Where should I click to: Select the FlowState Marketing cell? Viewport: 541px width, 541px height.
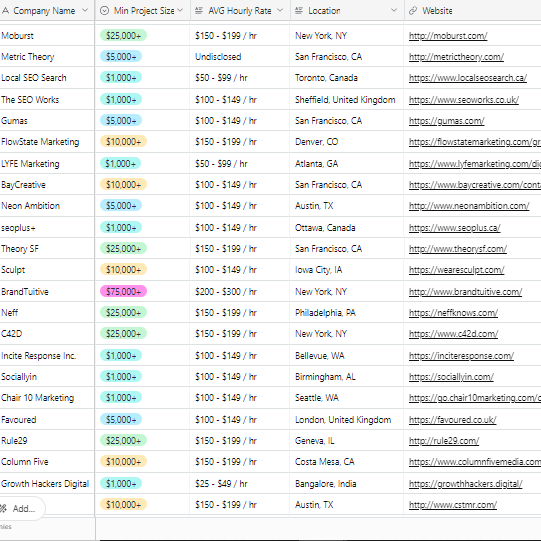pos(47,142)
